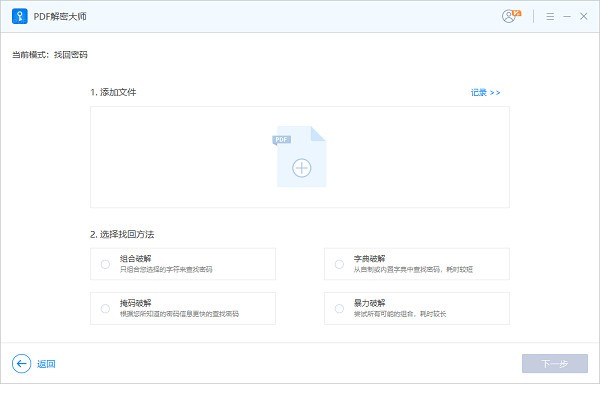Click the 组合破解 option title text

(x=135, y=258)
